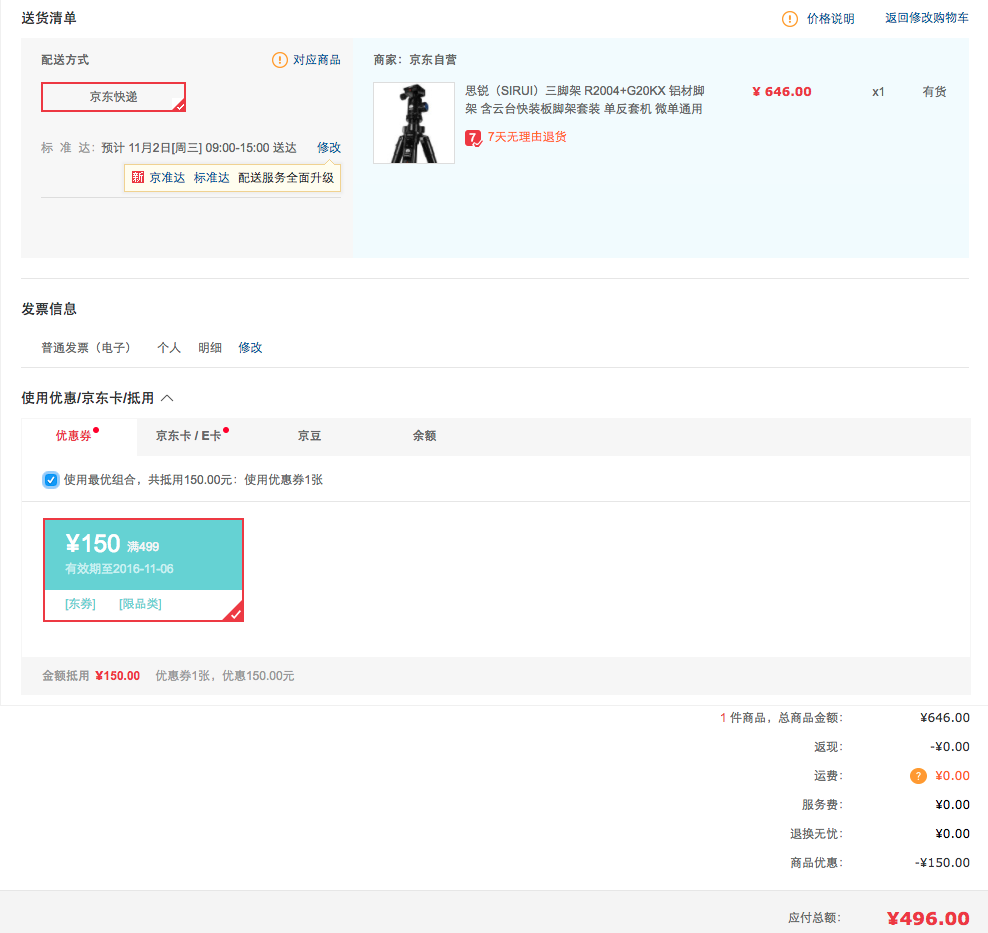Click the 普通发票(电子) text
This screenshot has width=988, height=933.
[86, 348]
